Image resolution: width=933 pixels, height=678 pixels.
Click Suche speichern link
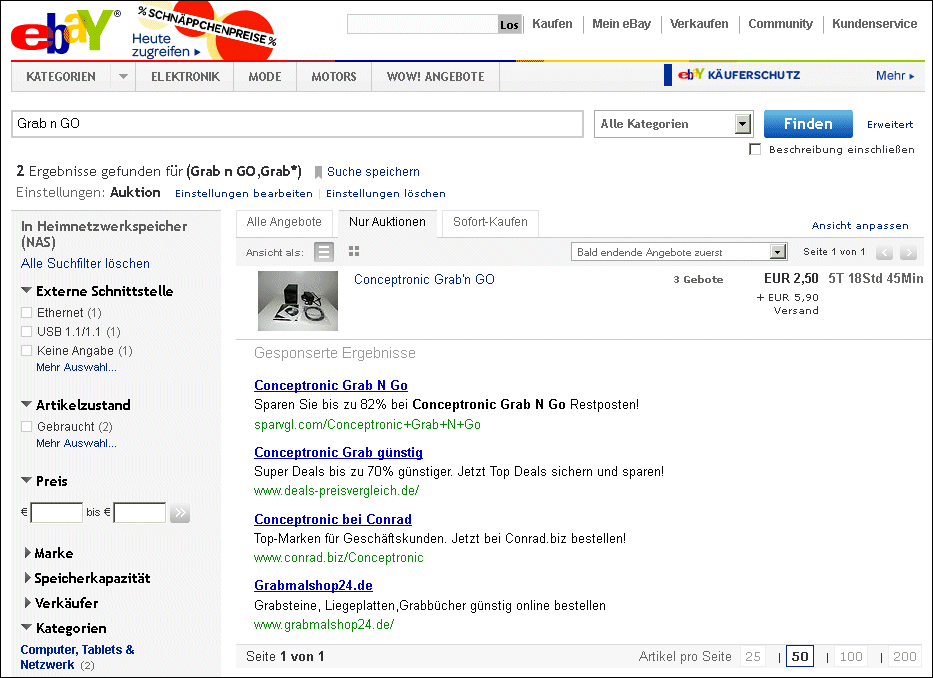[373, 172]
